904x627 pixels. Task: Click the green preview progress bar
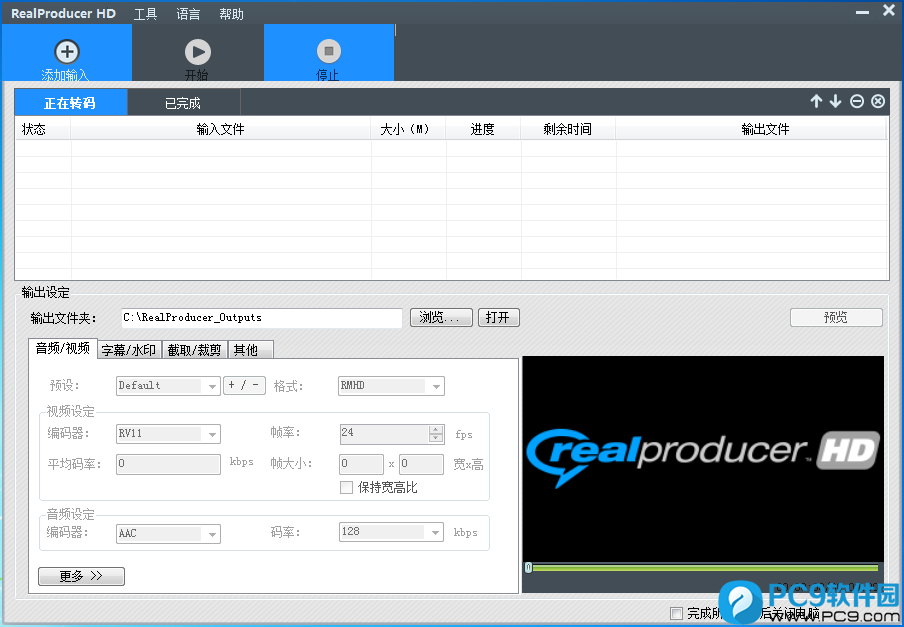point(705,568)
